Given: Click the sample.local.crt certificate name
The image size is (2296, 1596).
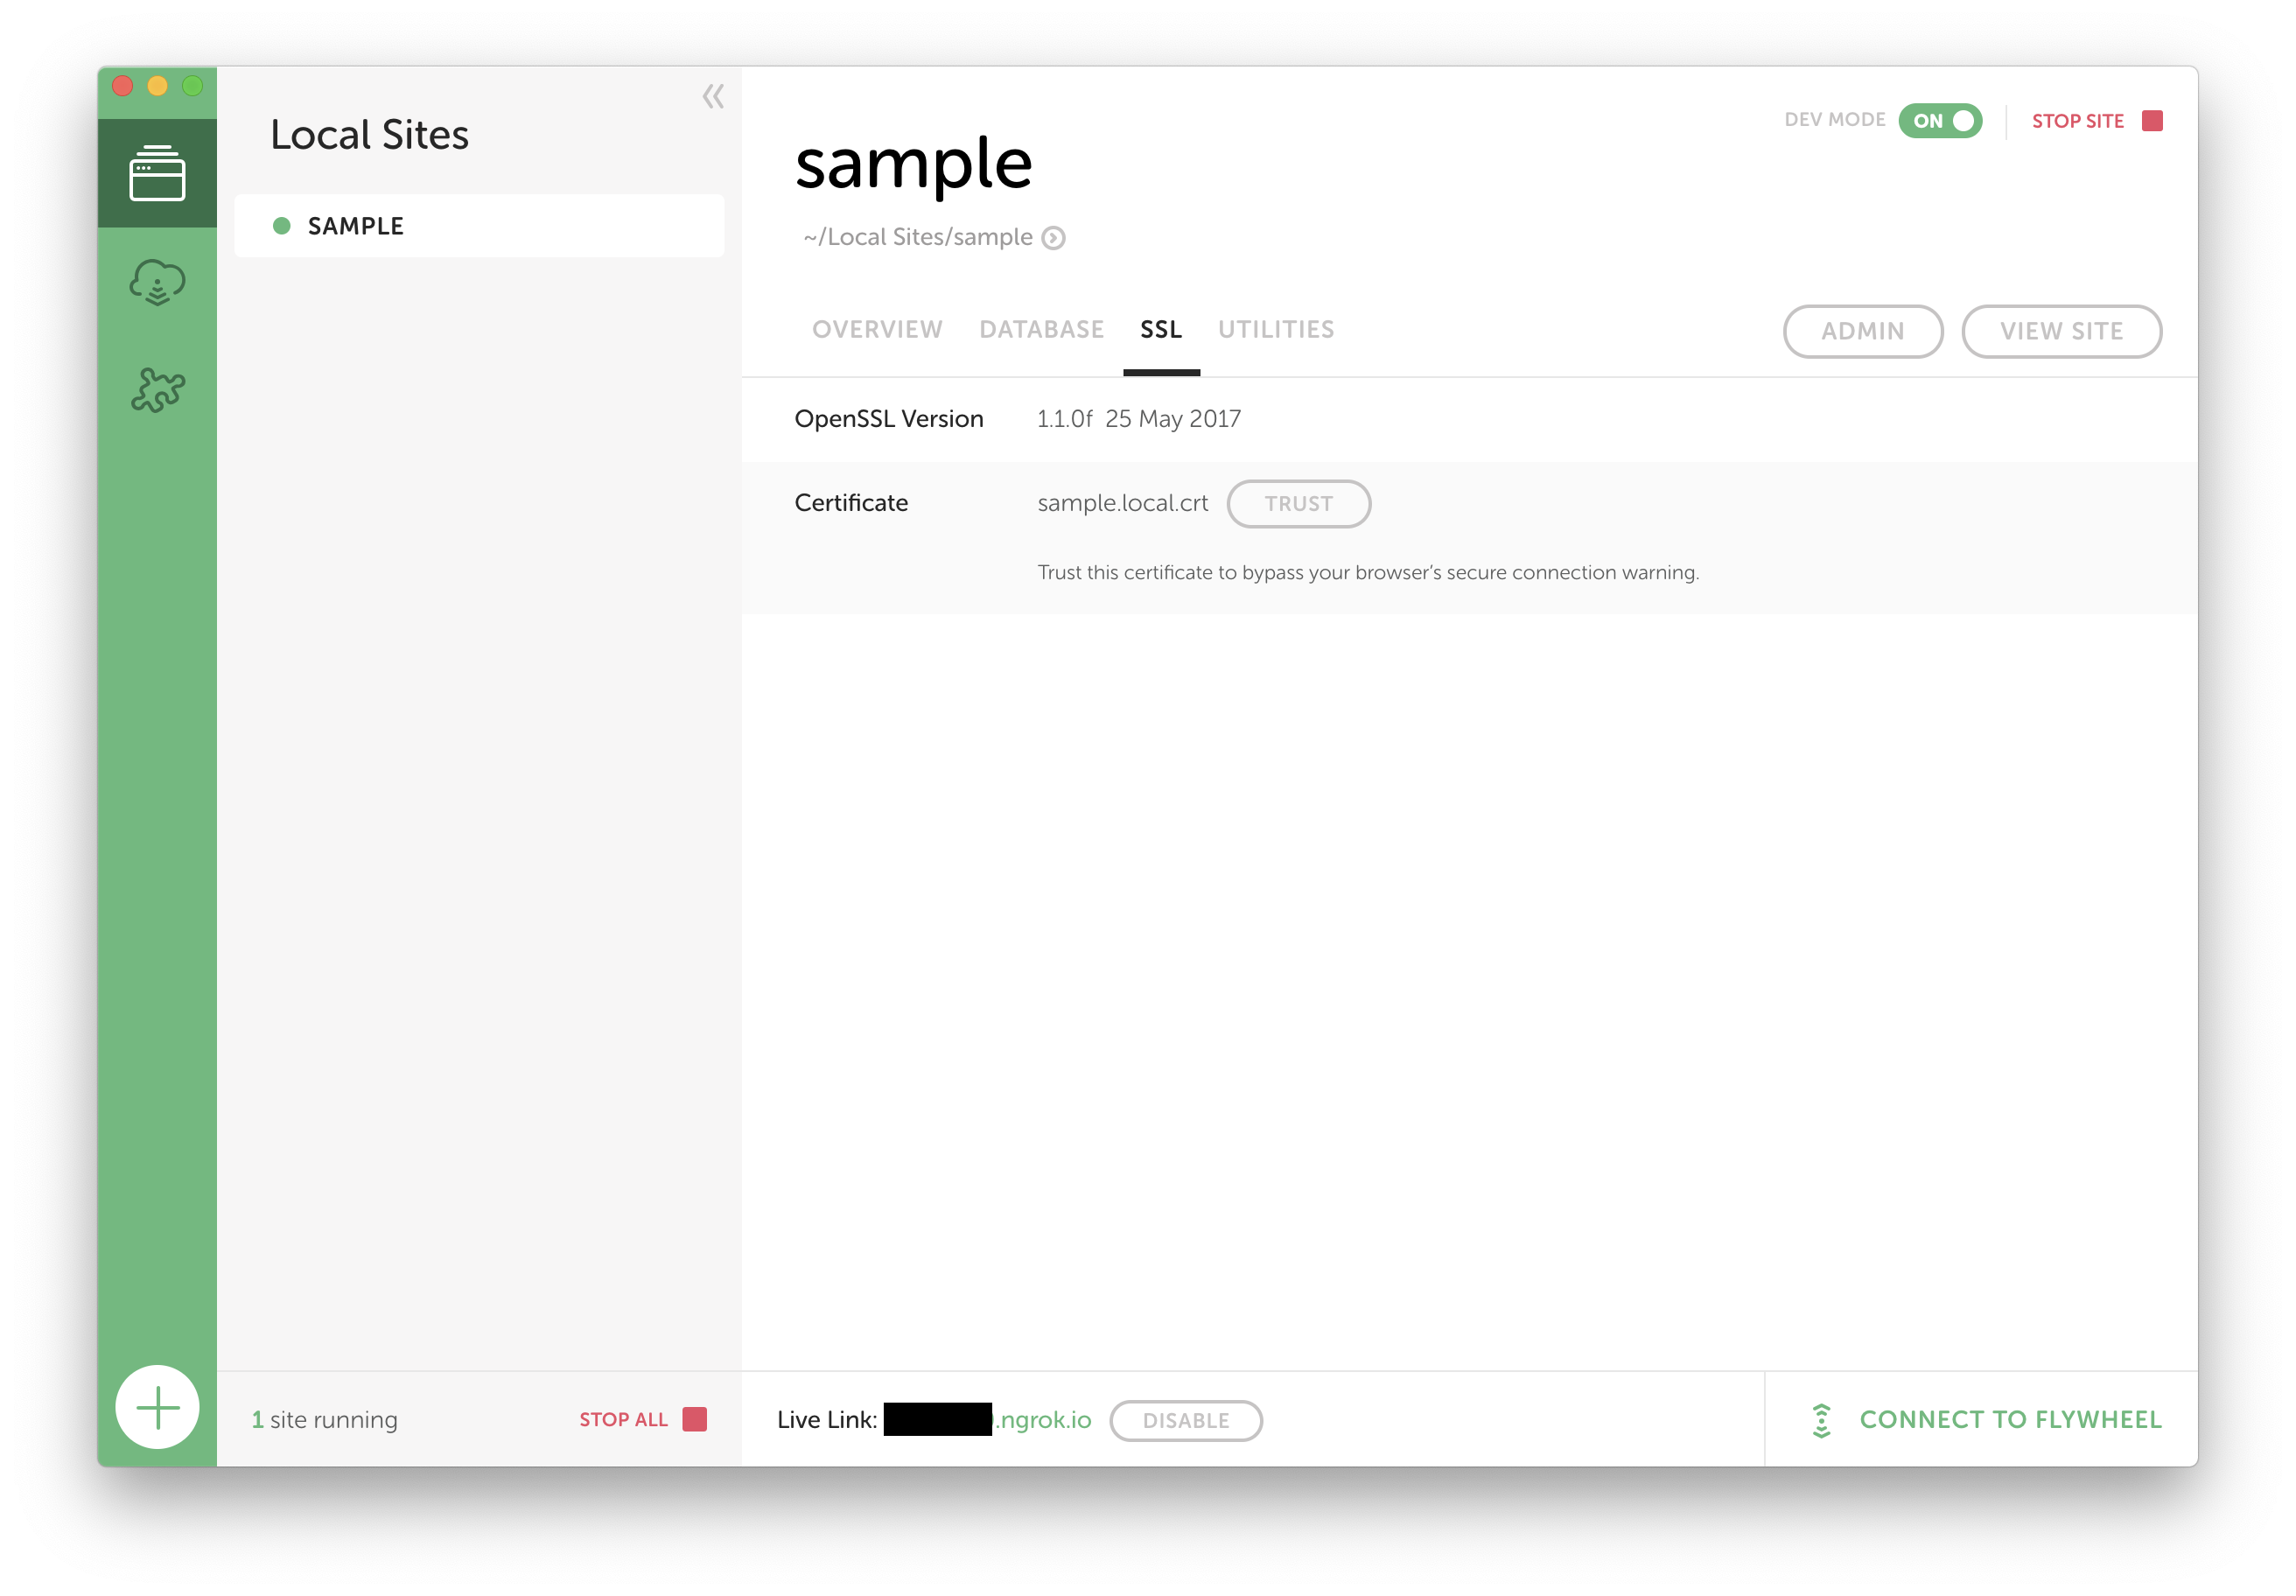Looking at the screenshot, I should pos(1122,503).
